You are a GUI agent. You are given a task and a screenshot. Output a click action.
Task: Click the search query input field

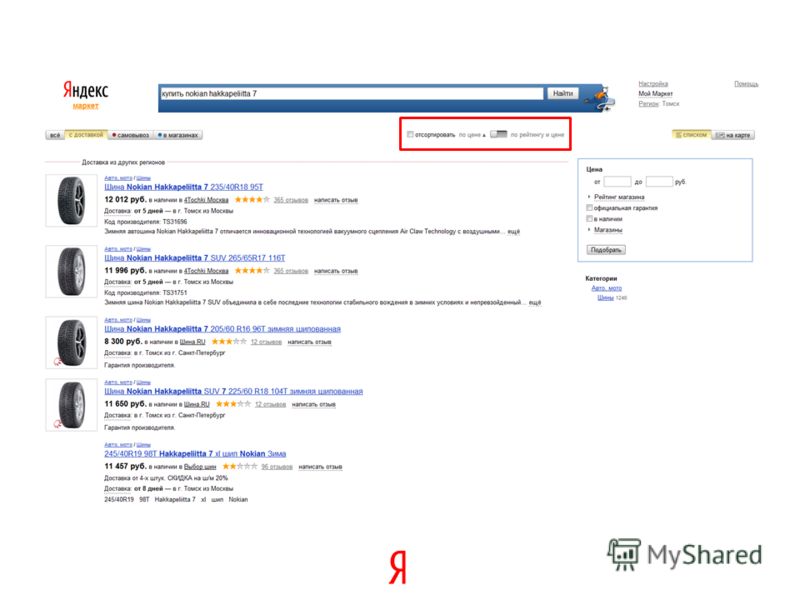tap(352, 93)
